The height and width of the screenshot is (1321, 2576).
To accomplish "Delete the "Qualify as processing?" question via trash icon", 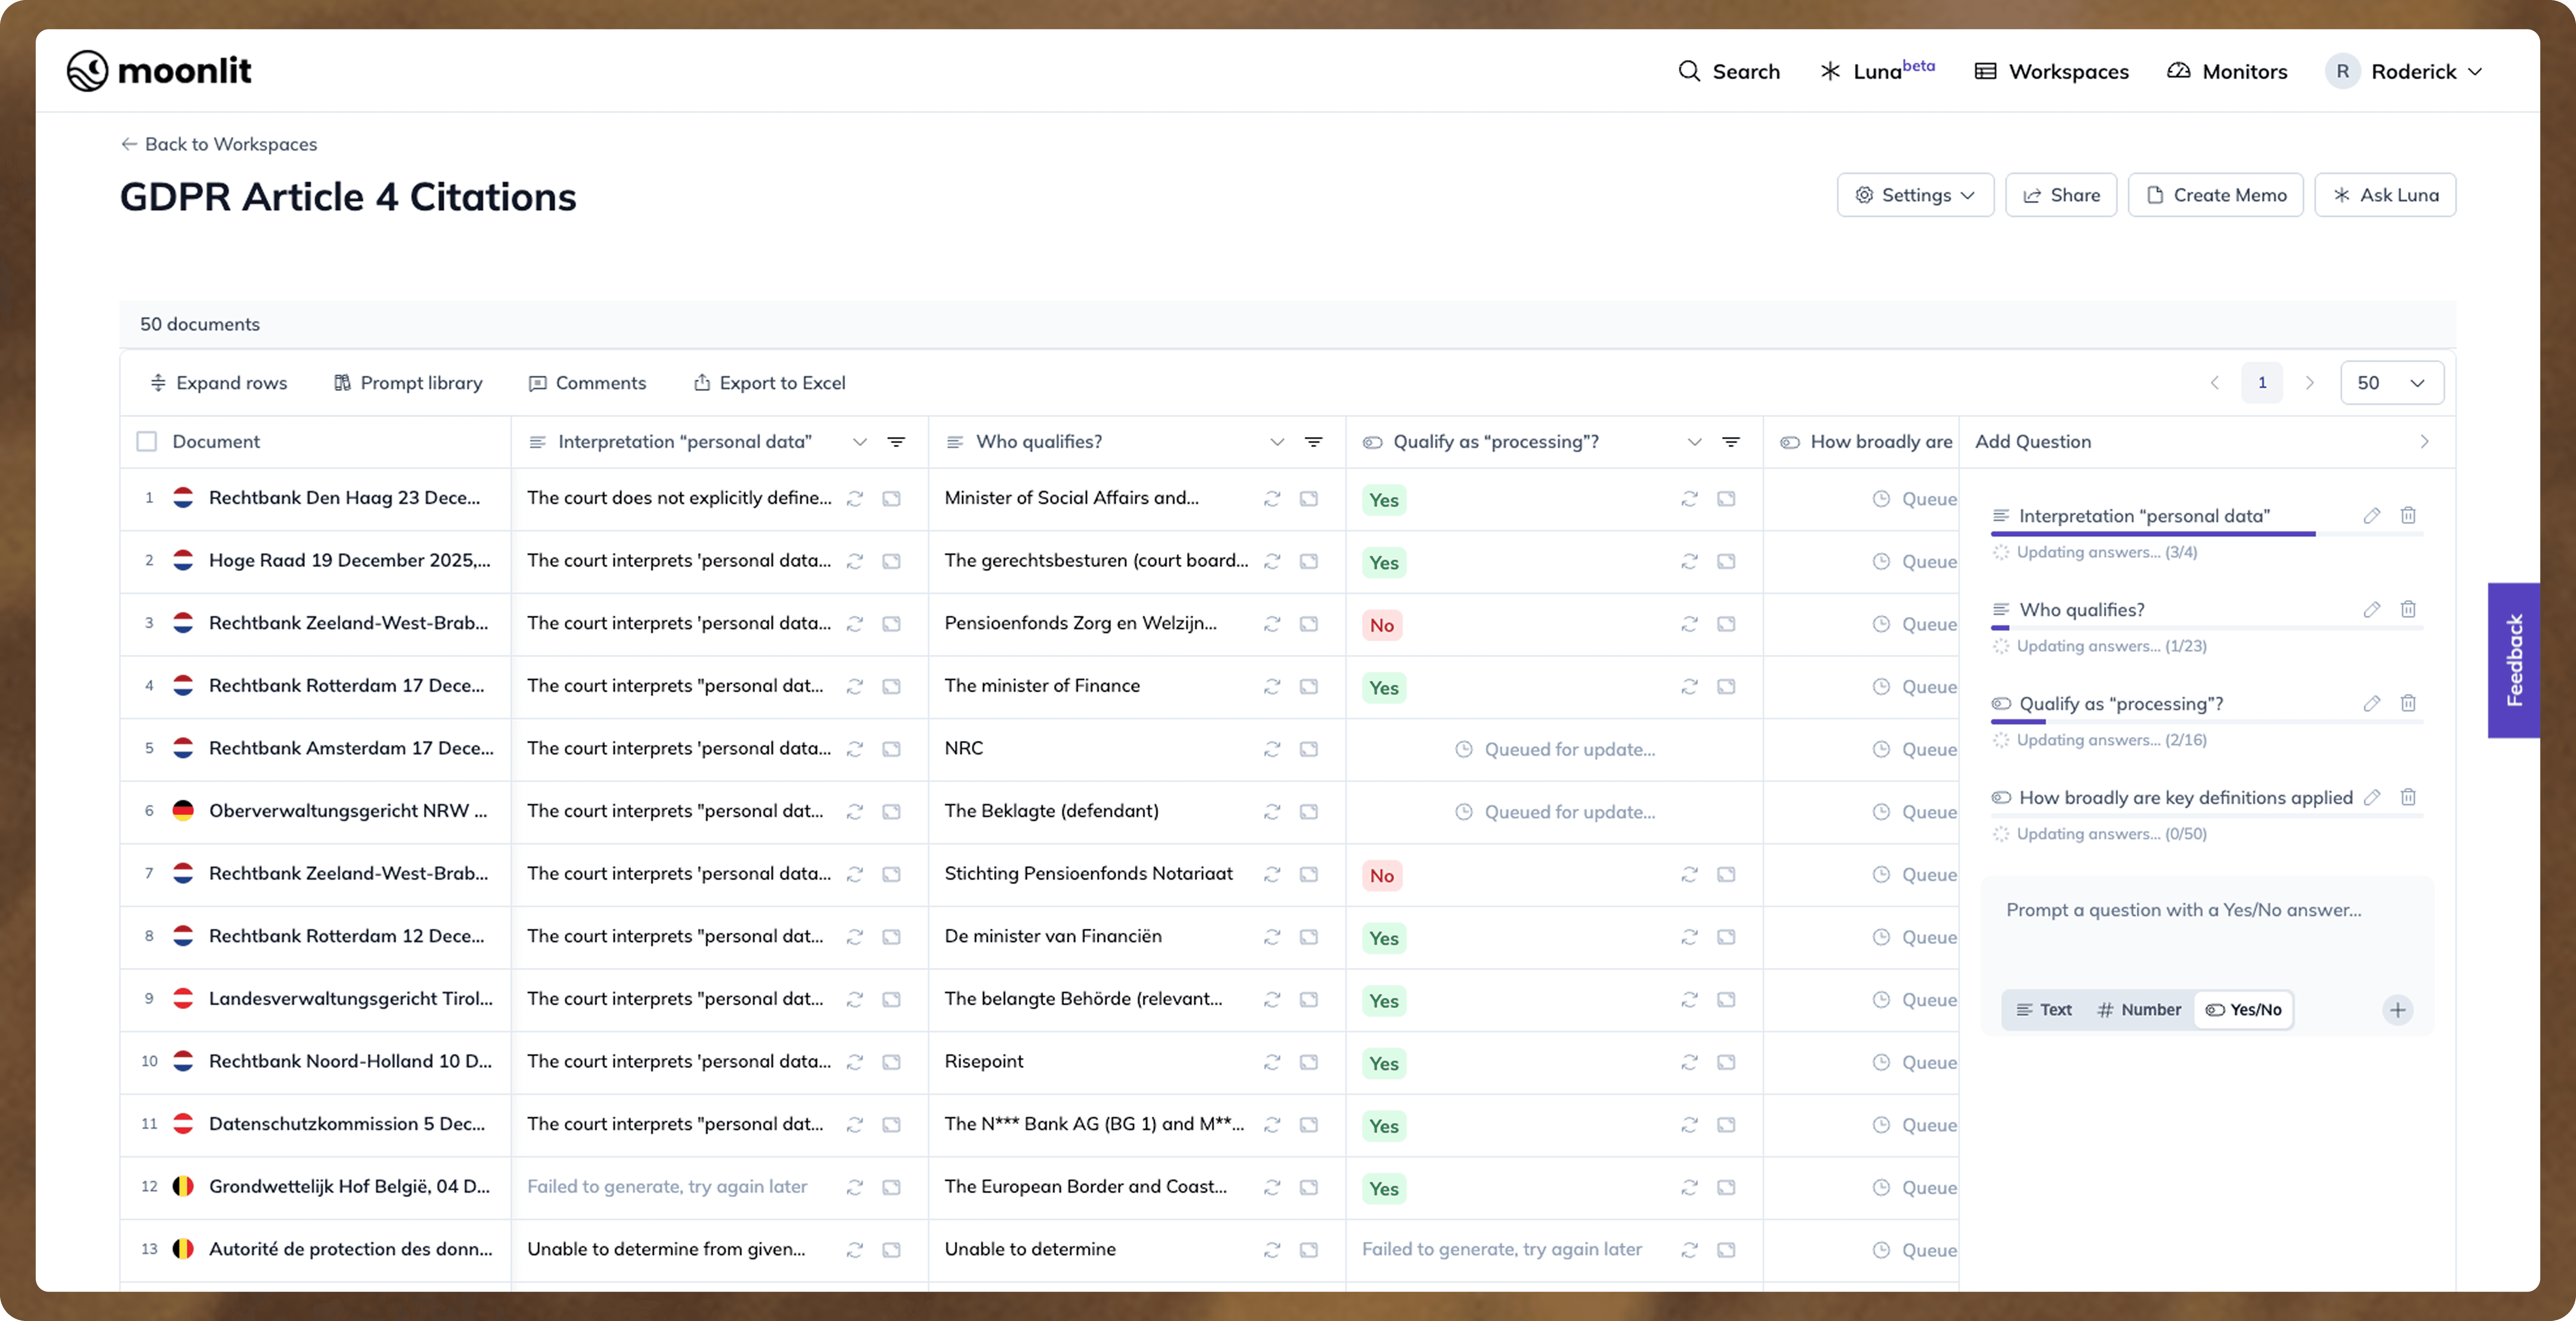I will [x=2408, y=703].
